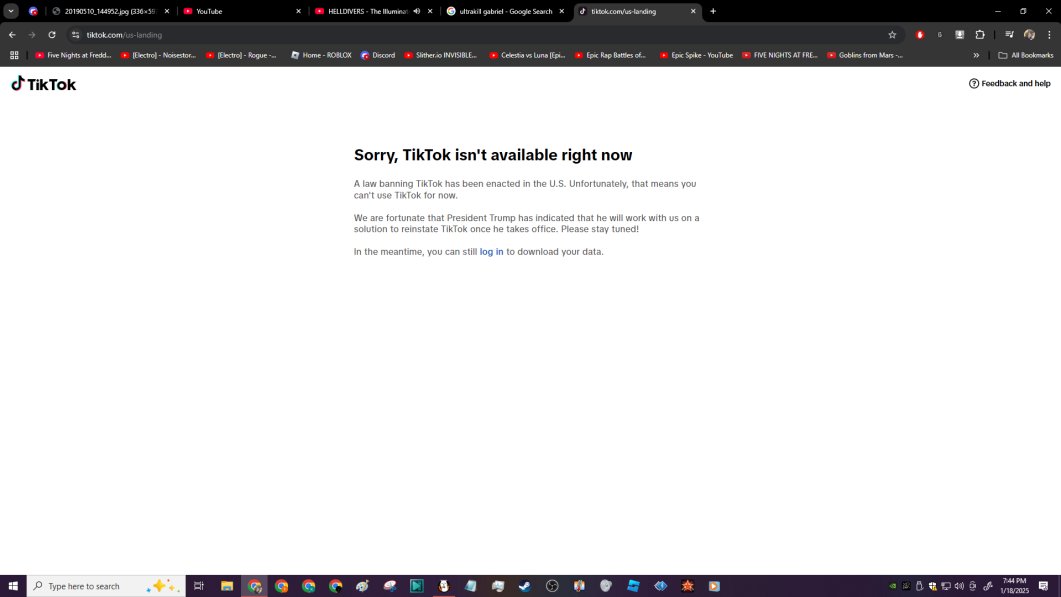This screenshot has width=1061, height=597.
Task: Open the [Electro] - Rogue bookmark
Action: pos(242,56)
